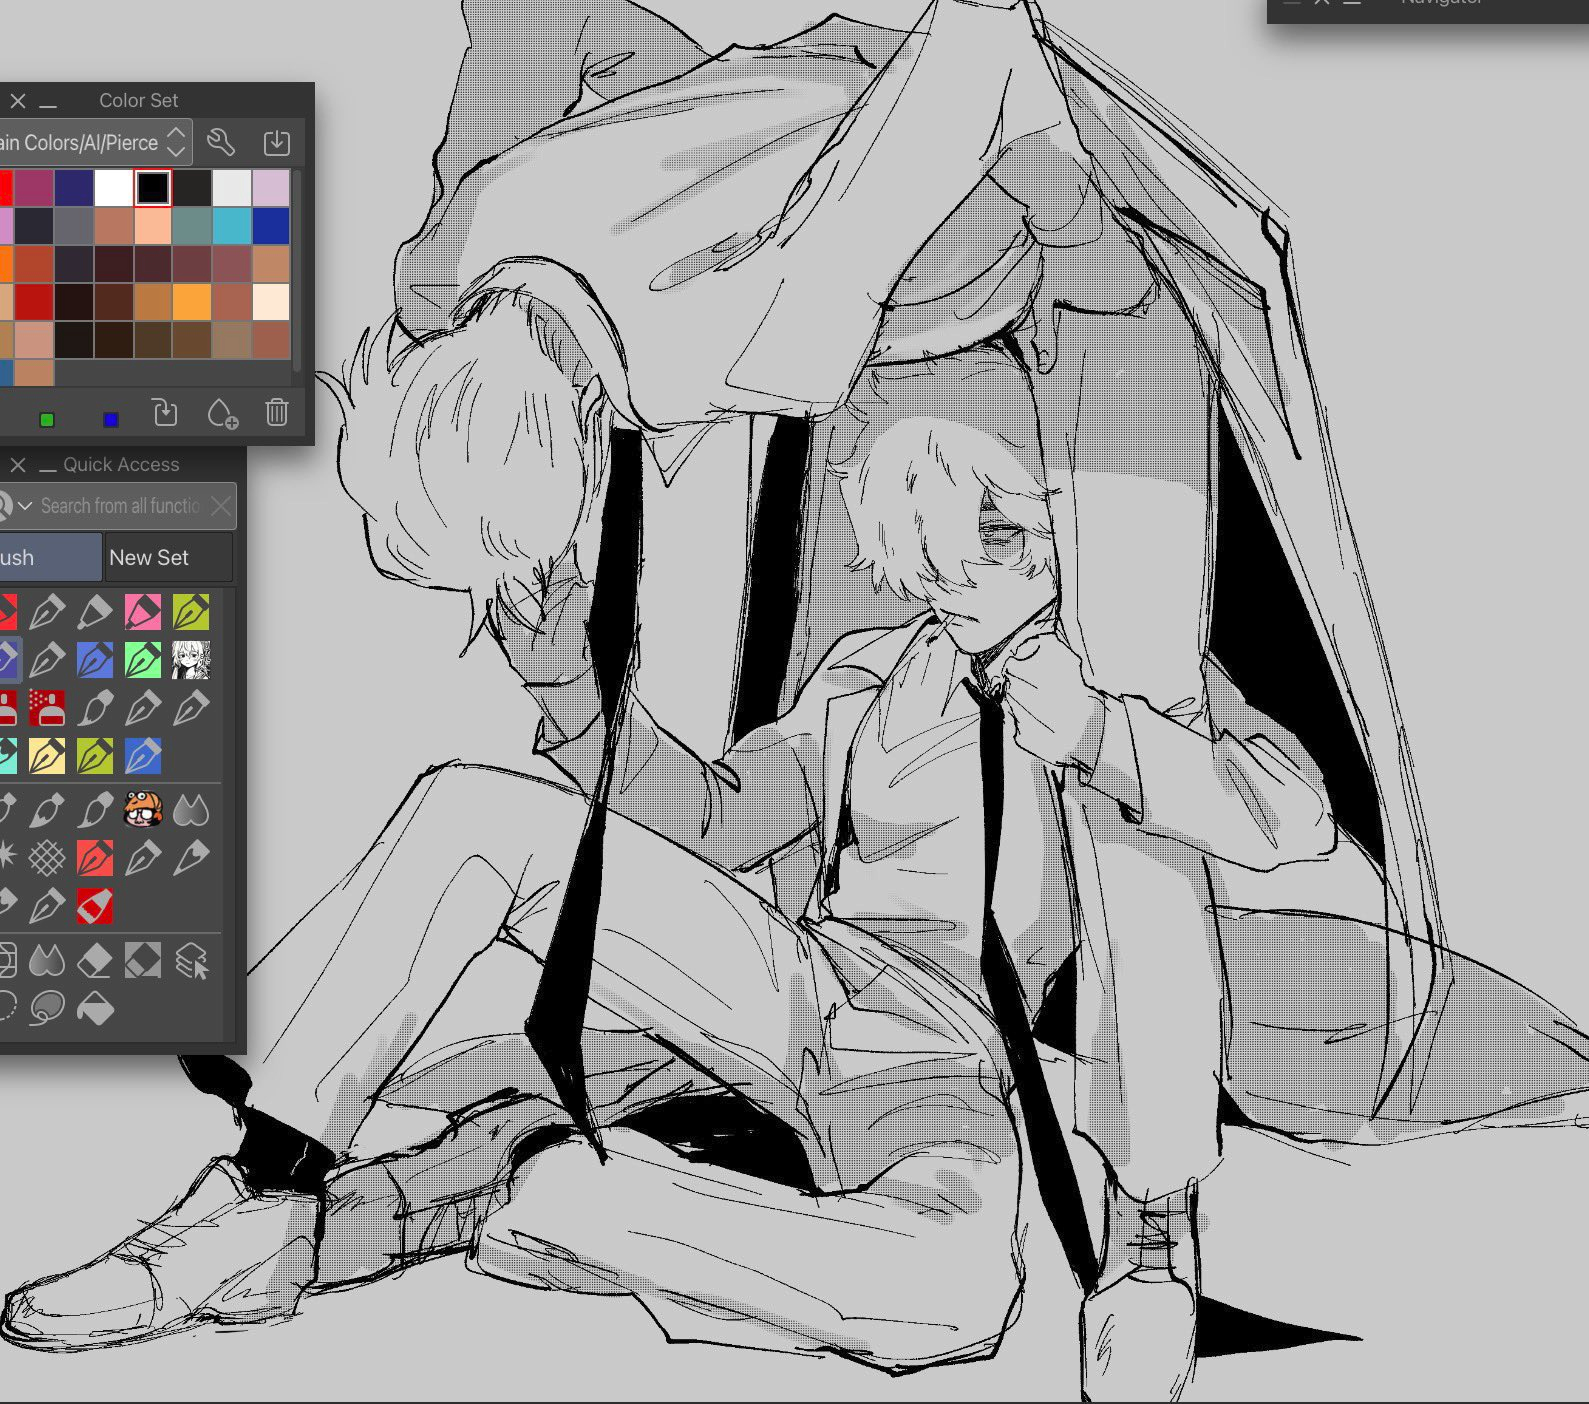The width and height of the screenshot is (1589, 1404).
Task: Select the manga girl thumbnail brush
Action: tap(191, 660)
